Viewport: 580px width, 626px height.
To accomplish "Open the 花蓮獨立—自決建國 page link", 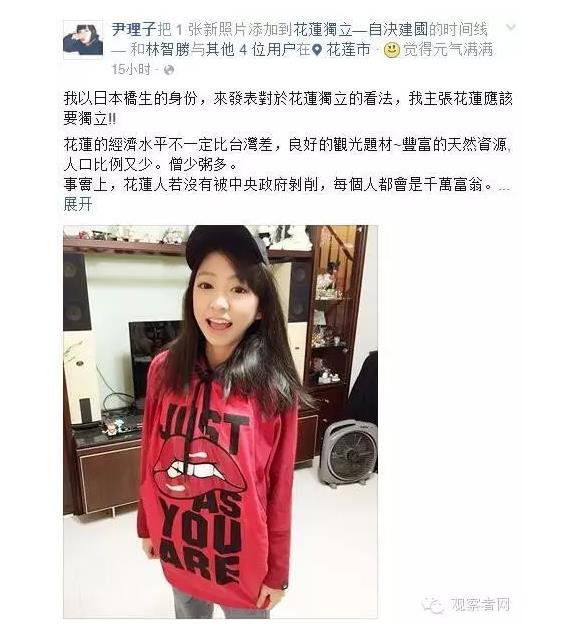I will pos(360,30).
